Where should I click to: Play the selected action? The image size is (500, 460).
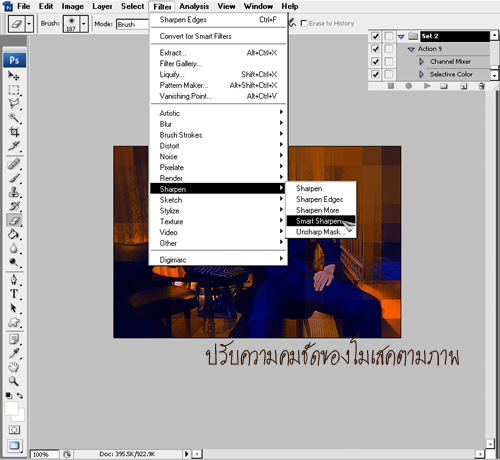(x=427, y=86)
